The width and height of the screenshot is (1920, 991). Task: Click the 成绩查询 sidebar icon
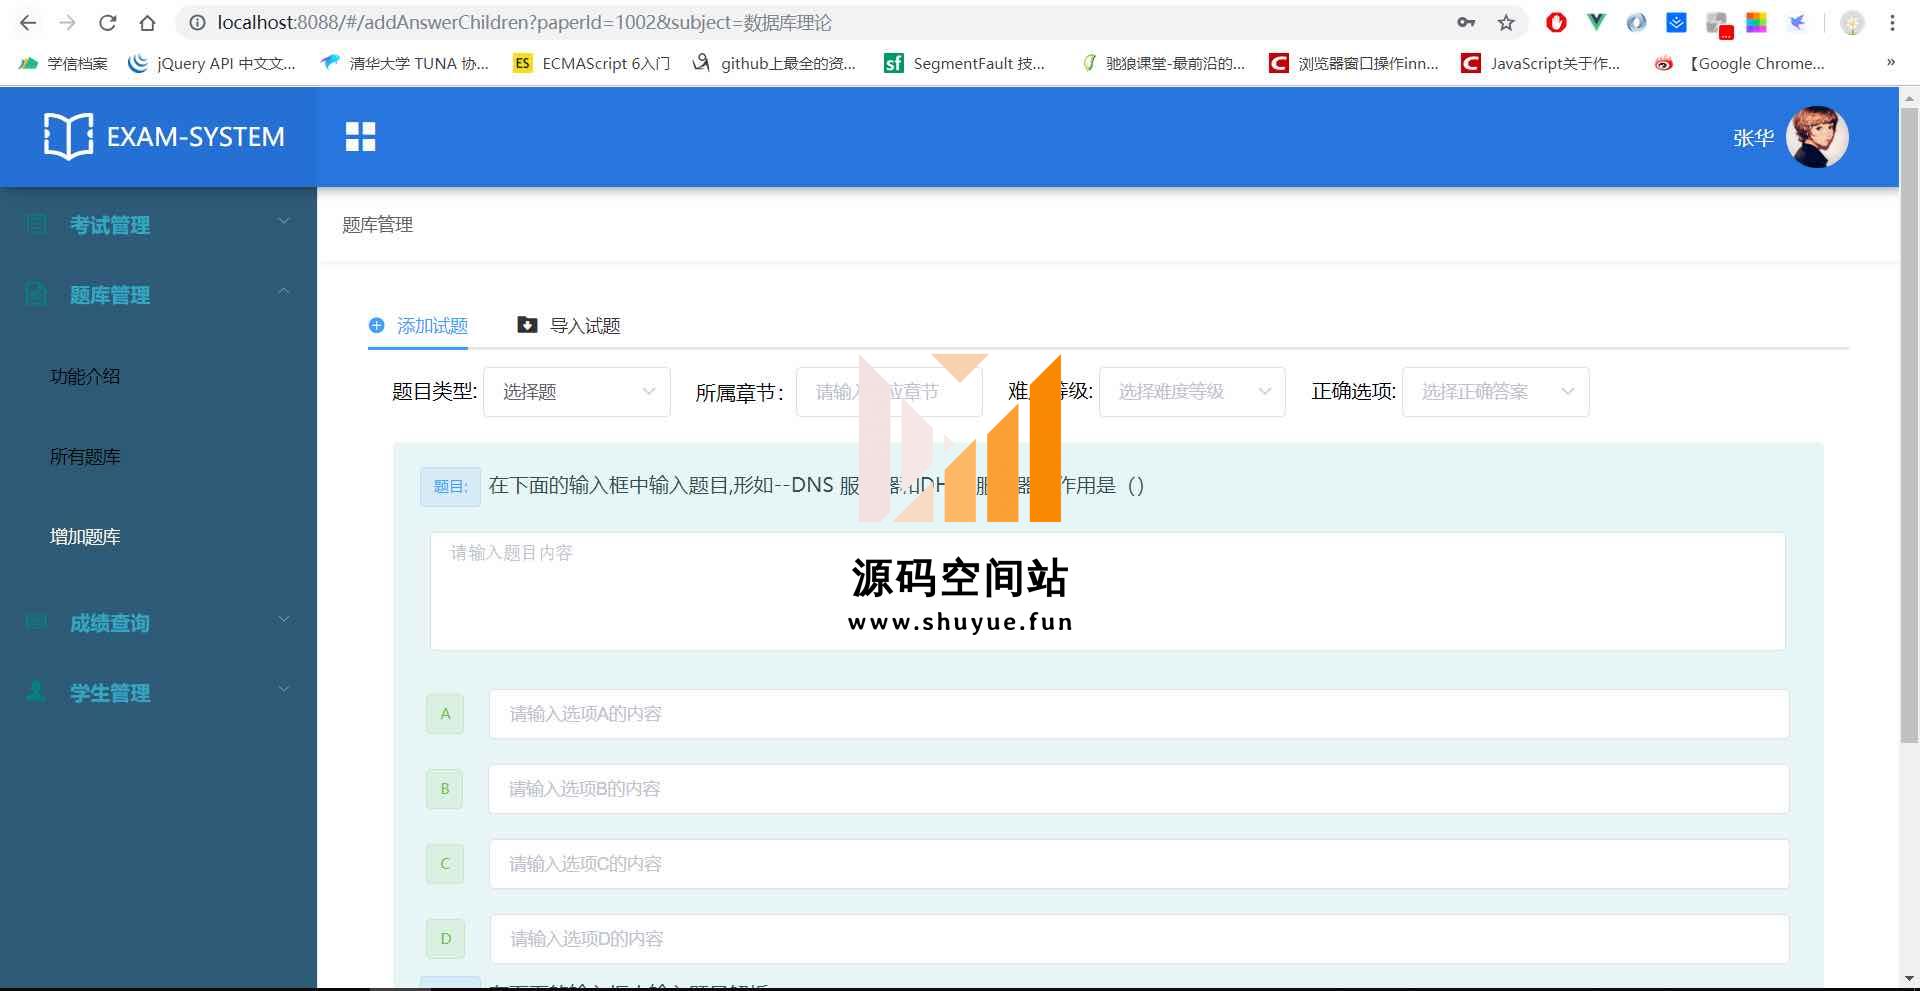36,622
